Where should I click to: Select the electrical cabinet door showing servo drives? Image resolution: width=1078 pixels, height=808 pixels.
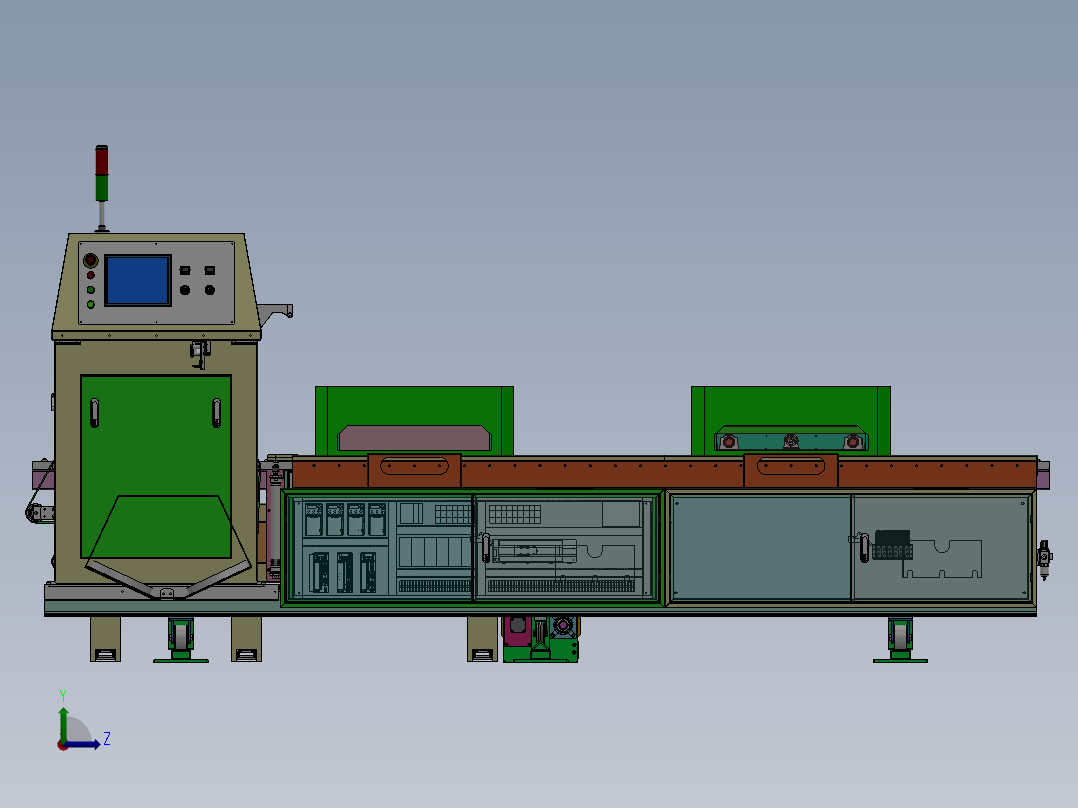(x=380, y=548)
